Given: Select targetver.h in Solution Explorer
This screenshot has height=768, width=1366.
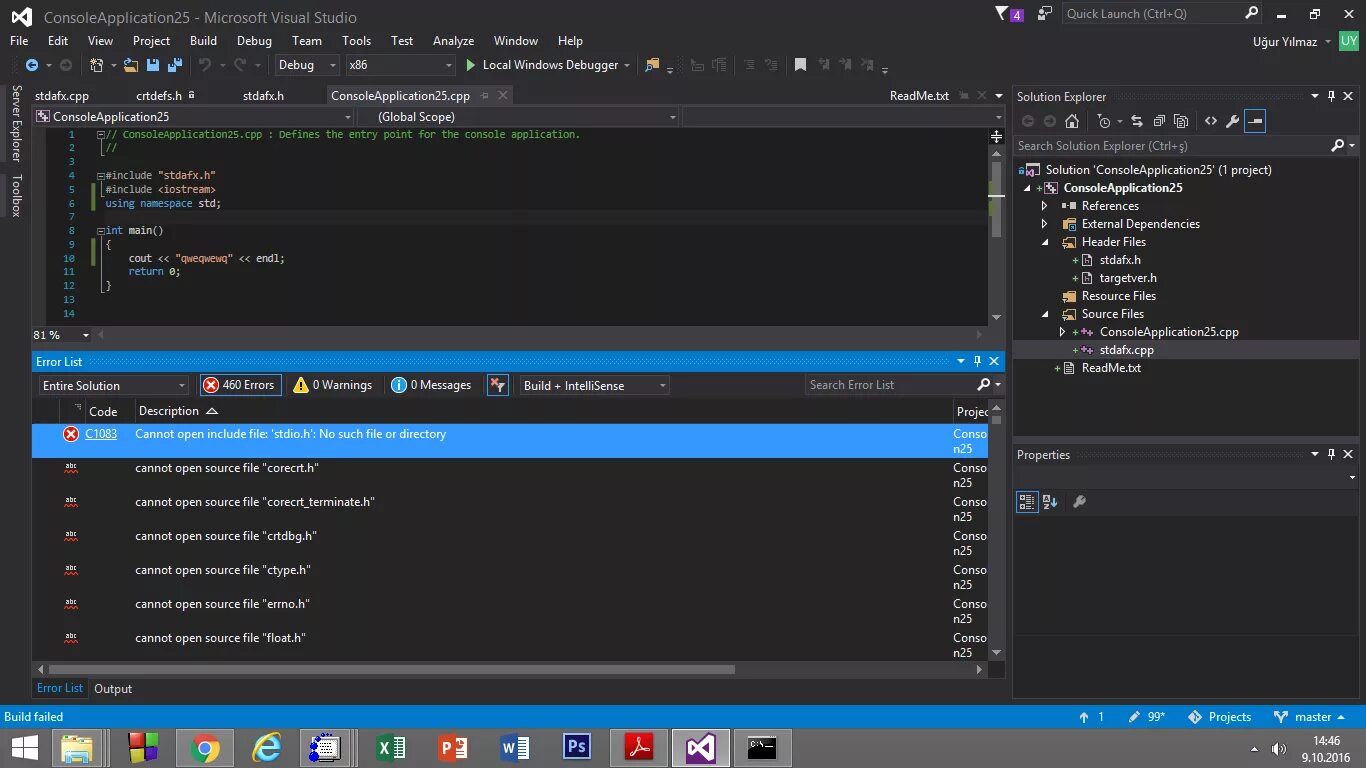Looking at the screenshot, I should pos(1127,278).
